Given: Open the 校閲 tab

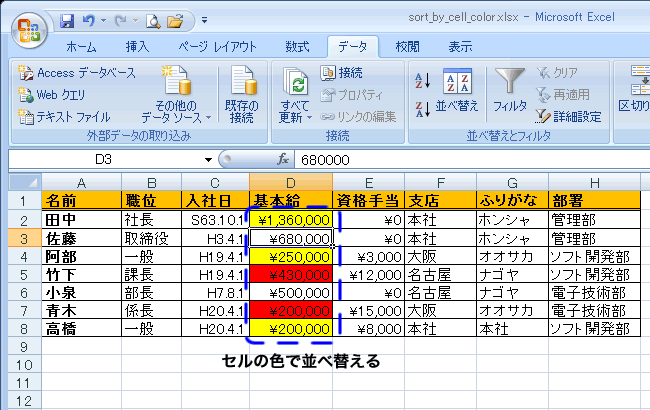Looking at the screenshot, I should coord(407,47).
